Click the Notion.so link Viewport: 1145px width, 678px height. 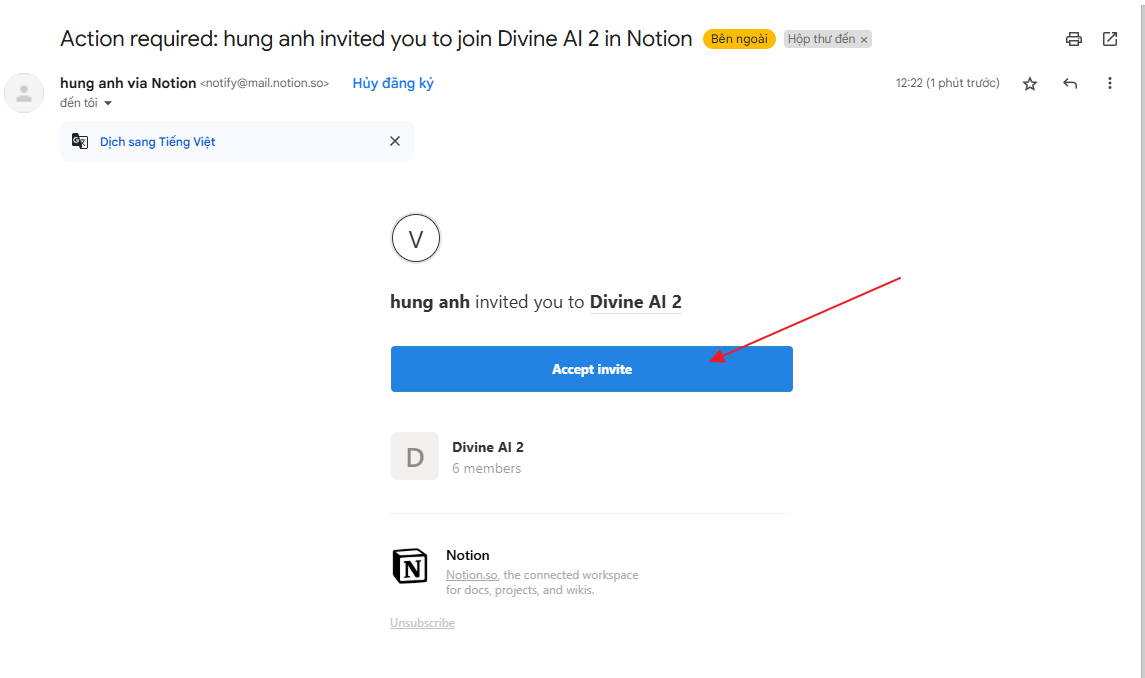pyautogui.click(x=471, y=575)
